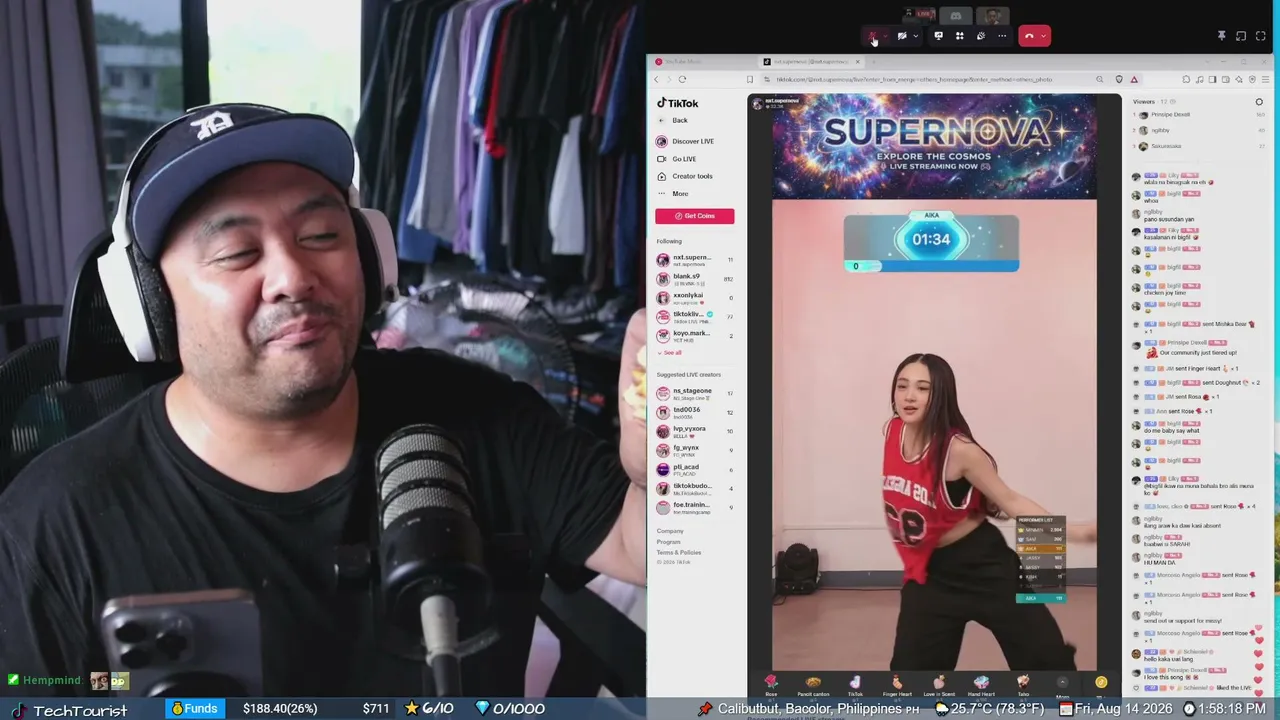This screenshot has width=1280, height=720.
Task: Select Go LIVE in sidebar
Action: [x=677, y=159]
